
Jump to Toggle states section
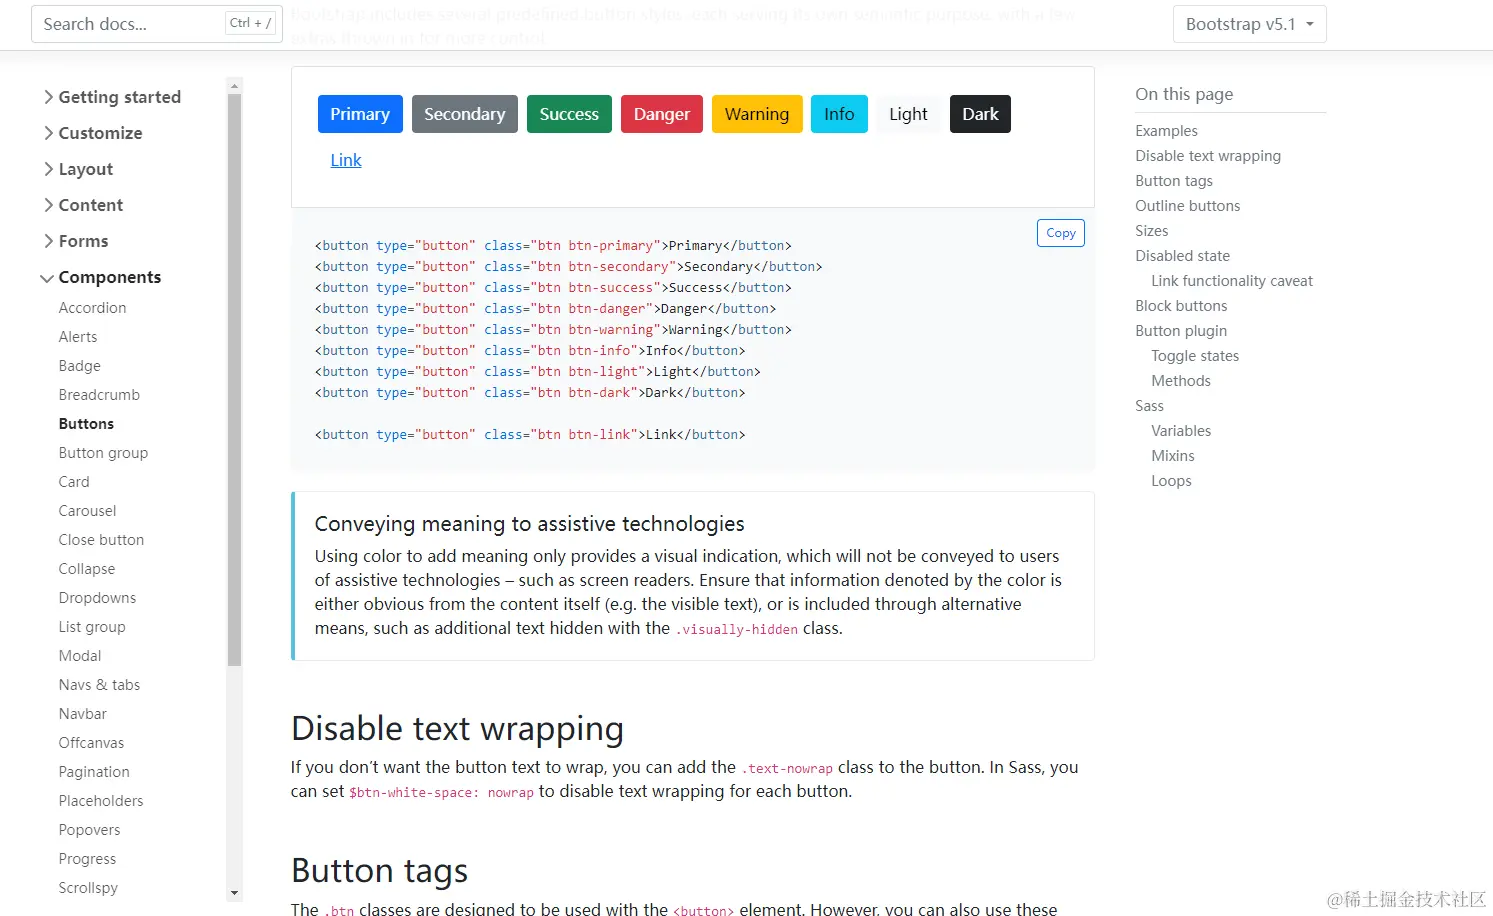(x=1195, y=356)
